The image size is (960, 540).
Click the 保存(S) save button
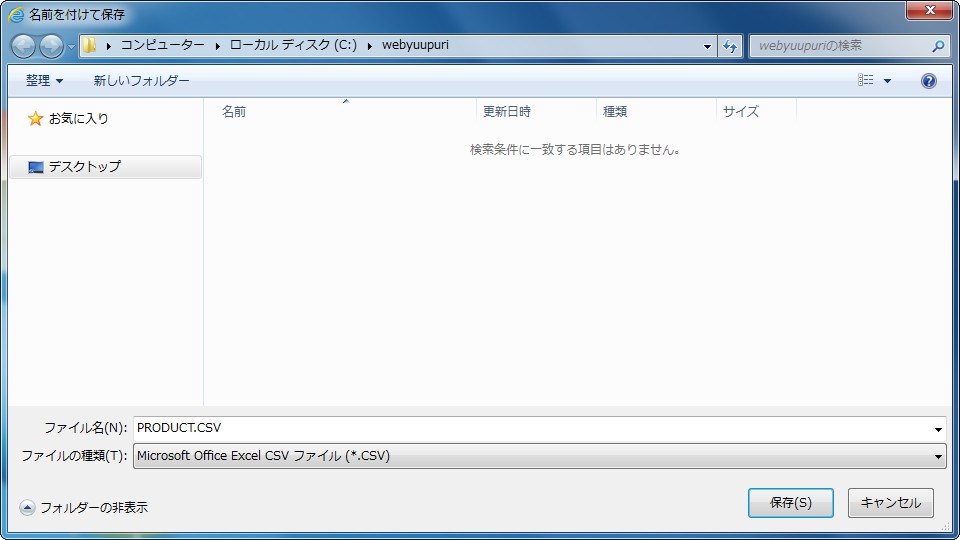(790, 503)
